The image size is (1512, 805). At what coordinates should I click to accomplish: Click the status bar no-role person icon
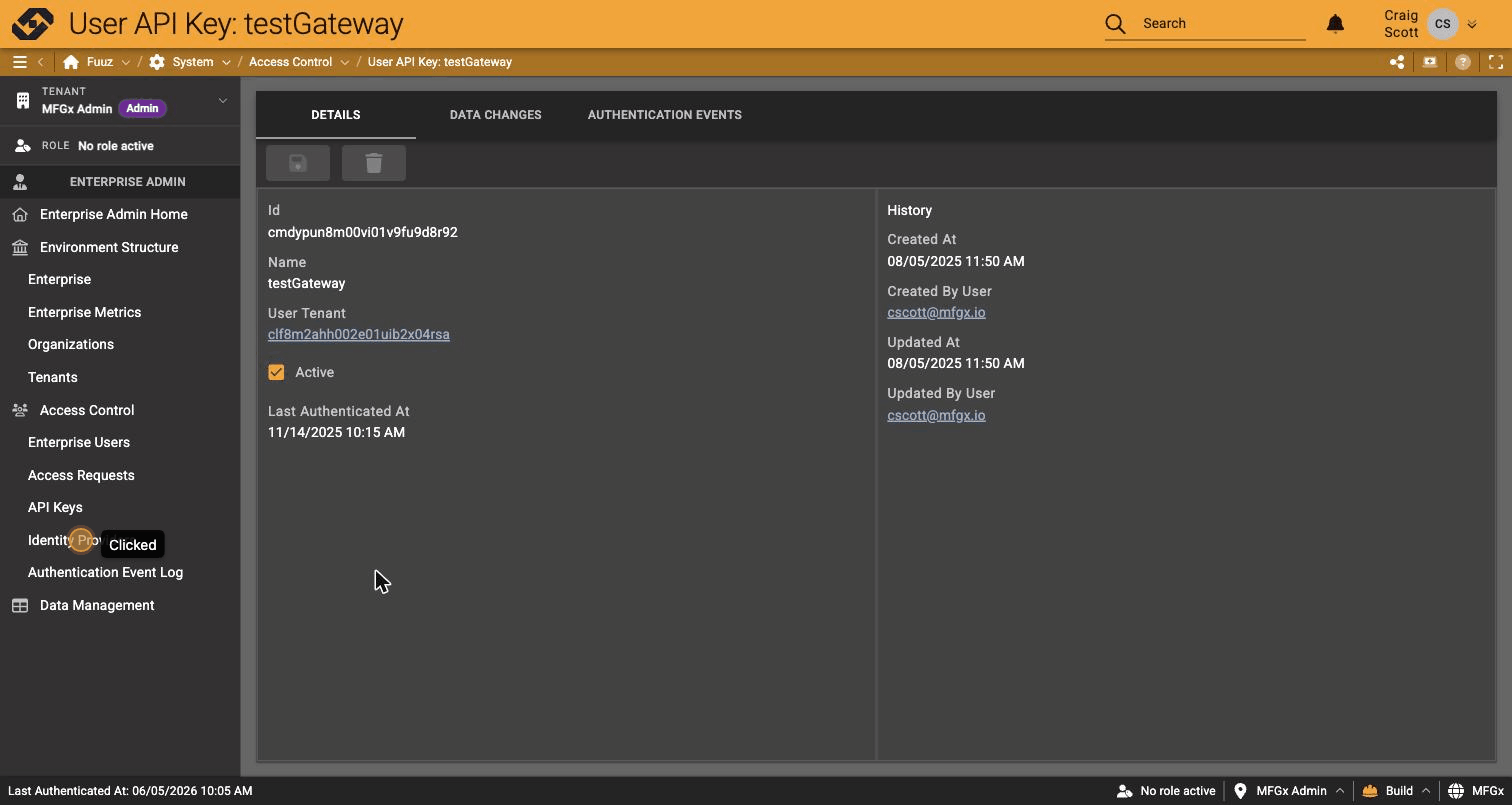1124,791
